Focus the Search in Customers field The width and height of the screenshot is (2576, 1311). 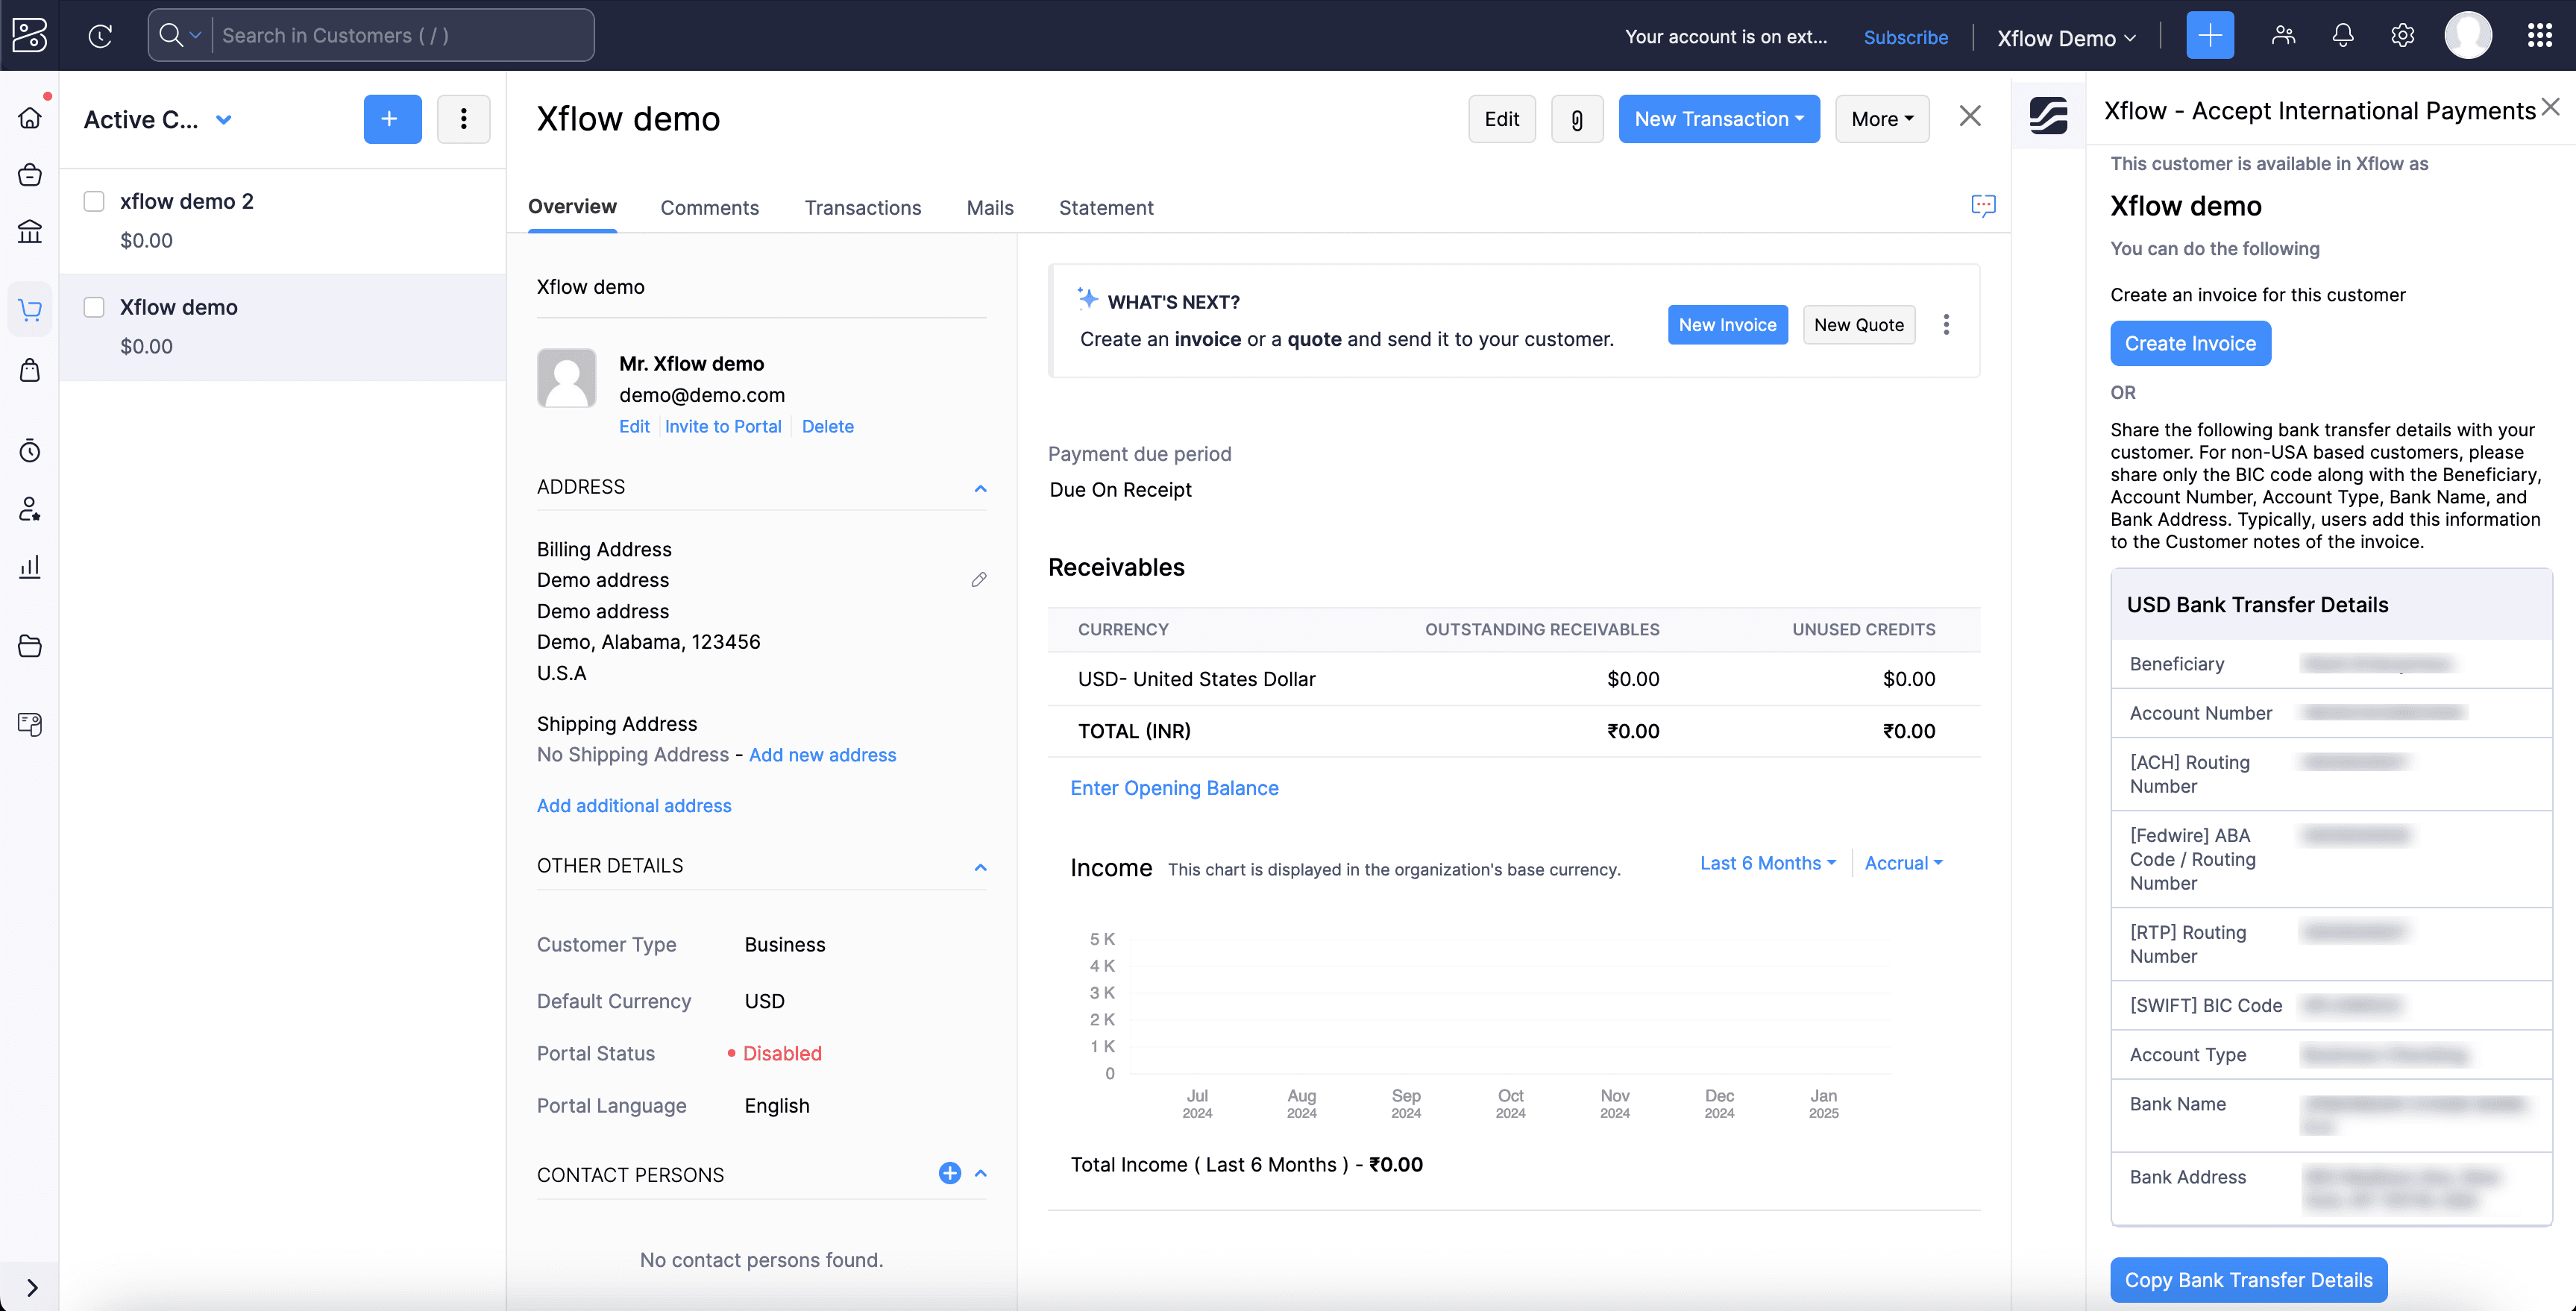click(x=402, y=35)
